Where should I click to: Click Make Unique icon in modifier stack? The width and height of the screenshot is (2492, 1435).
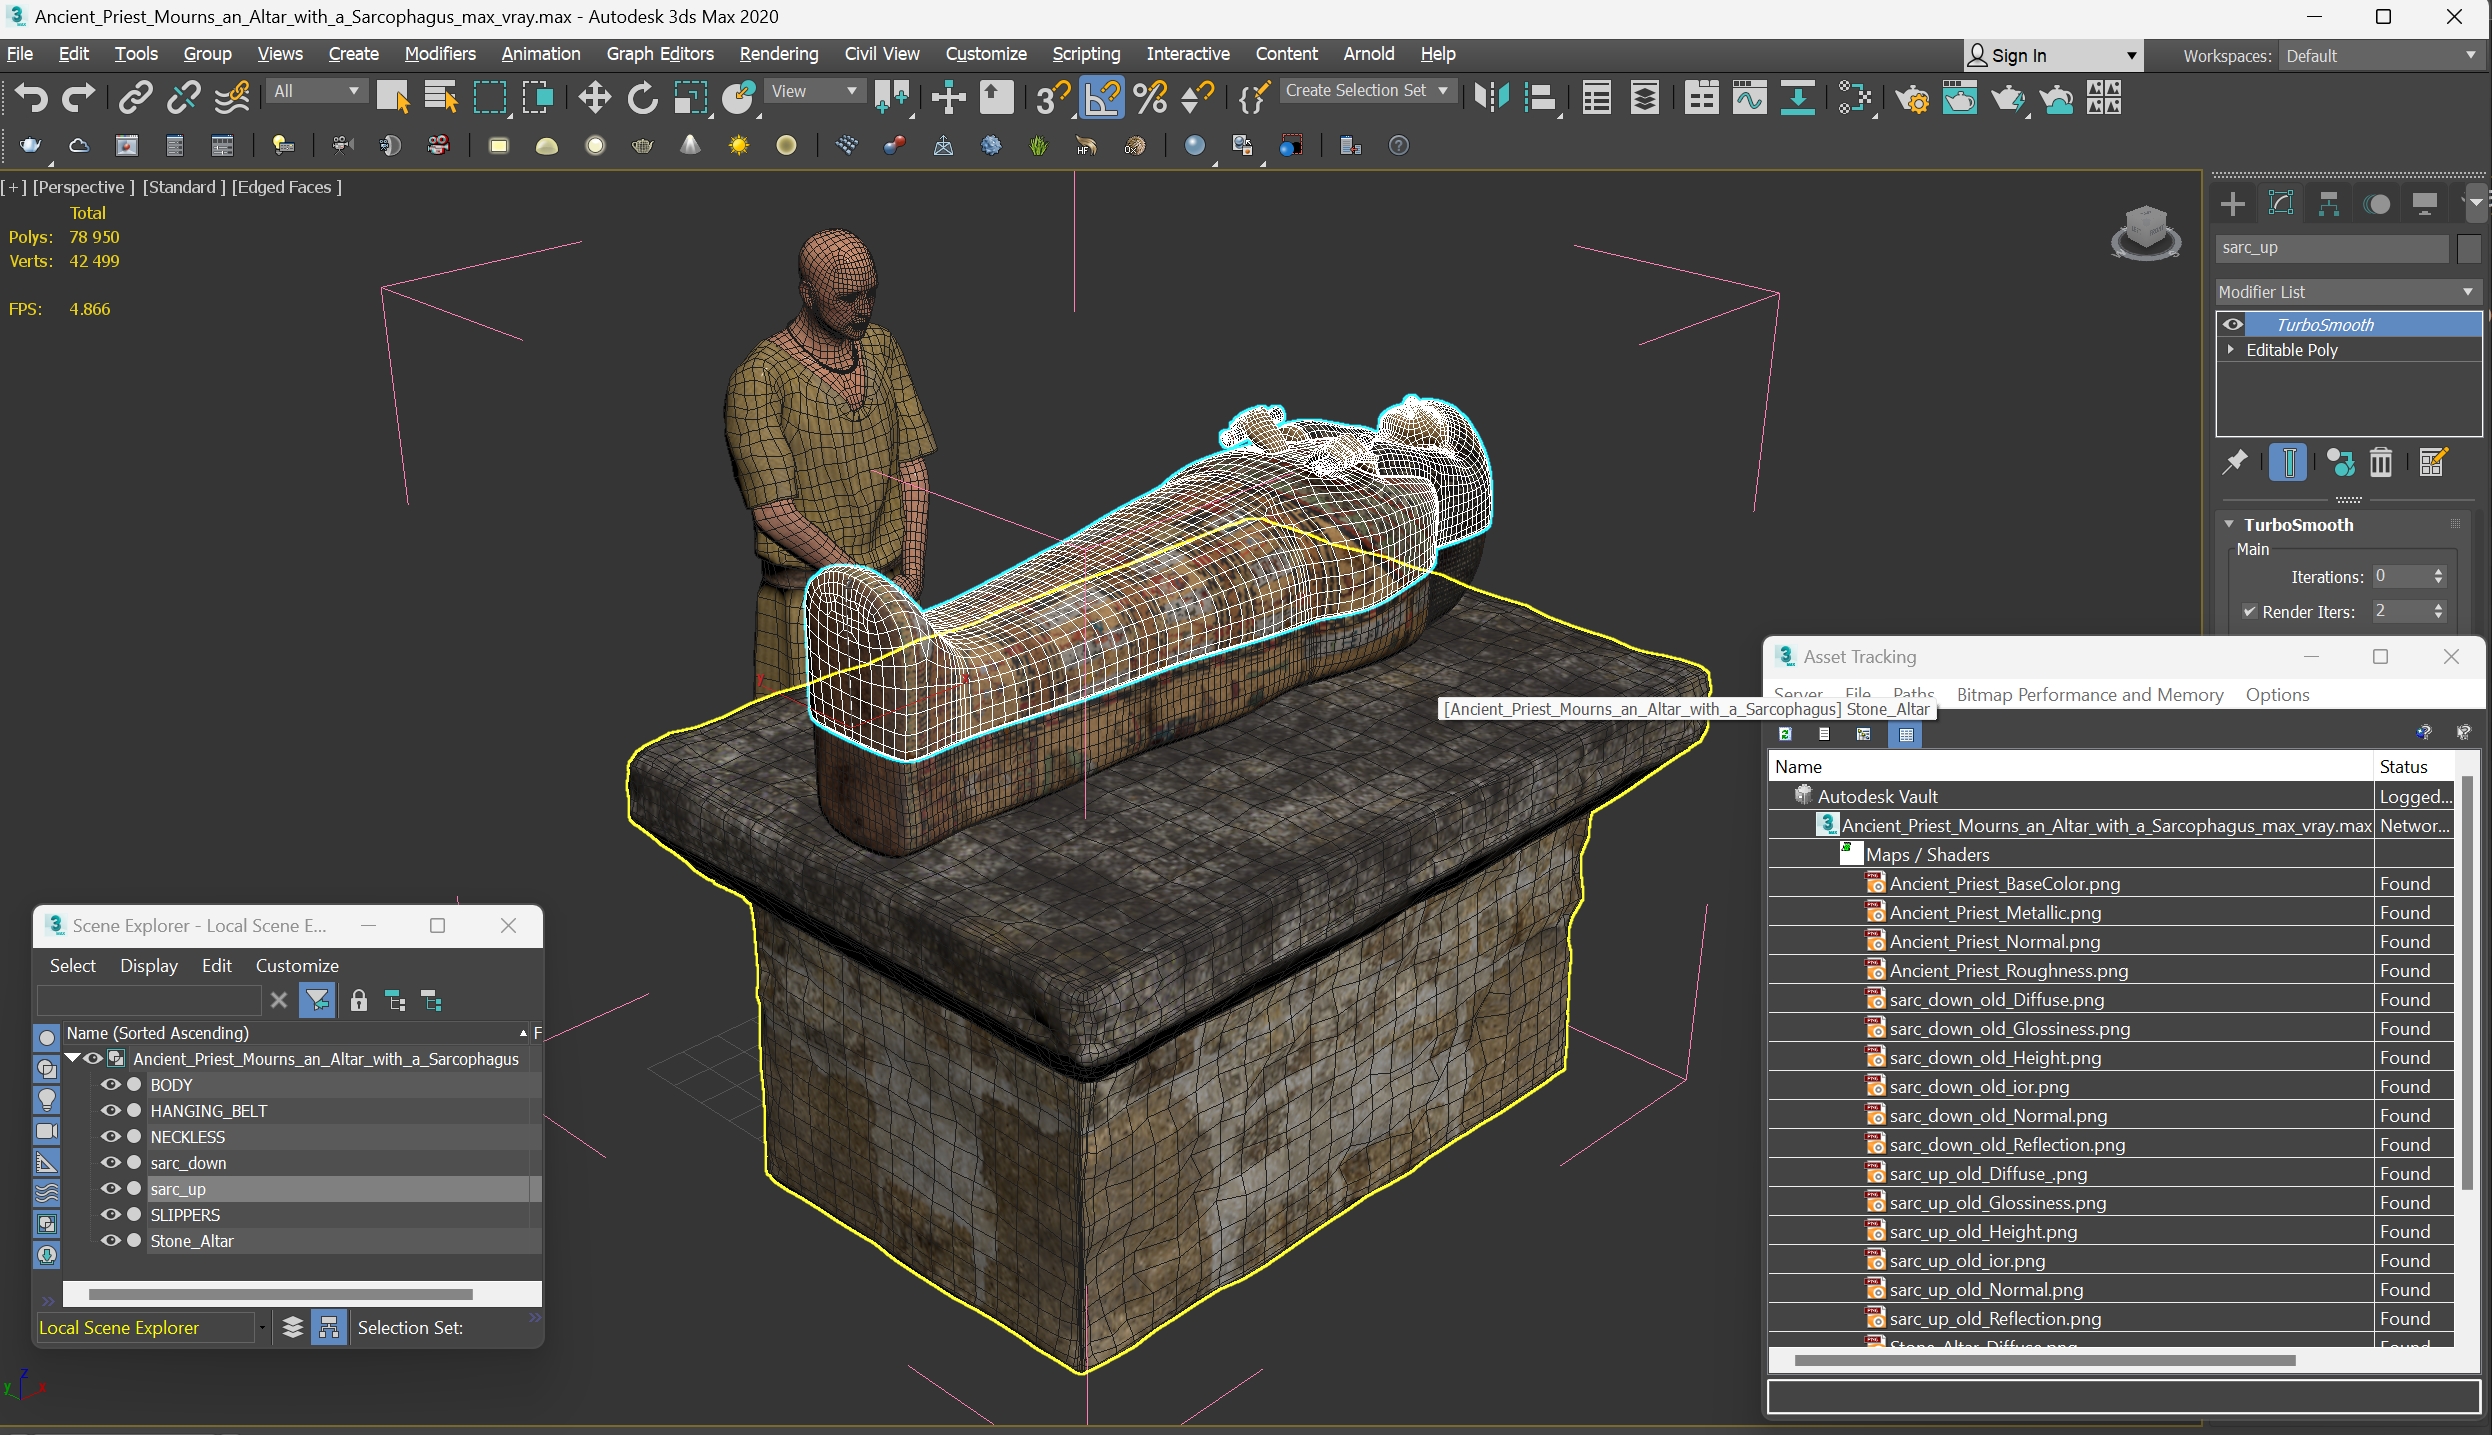(2339, 462)
